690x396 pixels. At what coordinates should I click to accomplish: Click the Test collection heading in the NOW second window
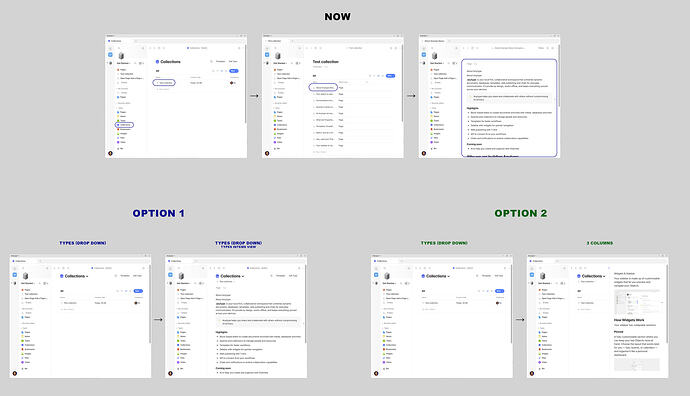tap(326, 62)
